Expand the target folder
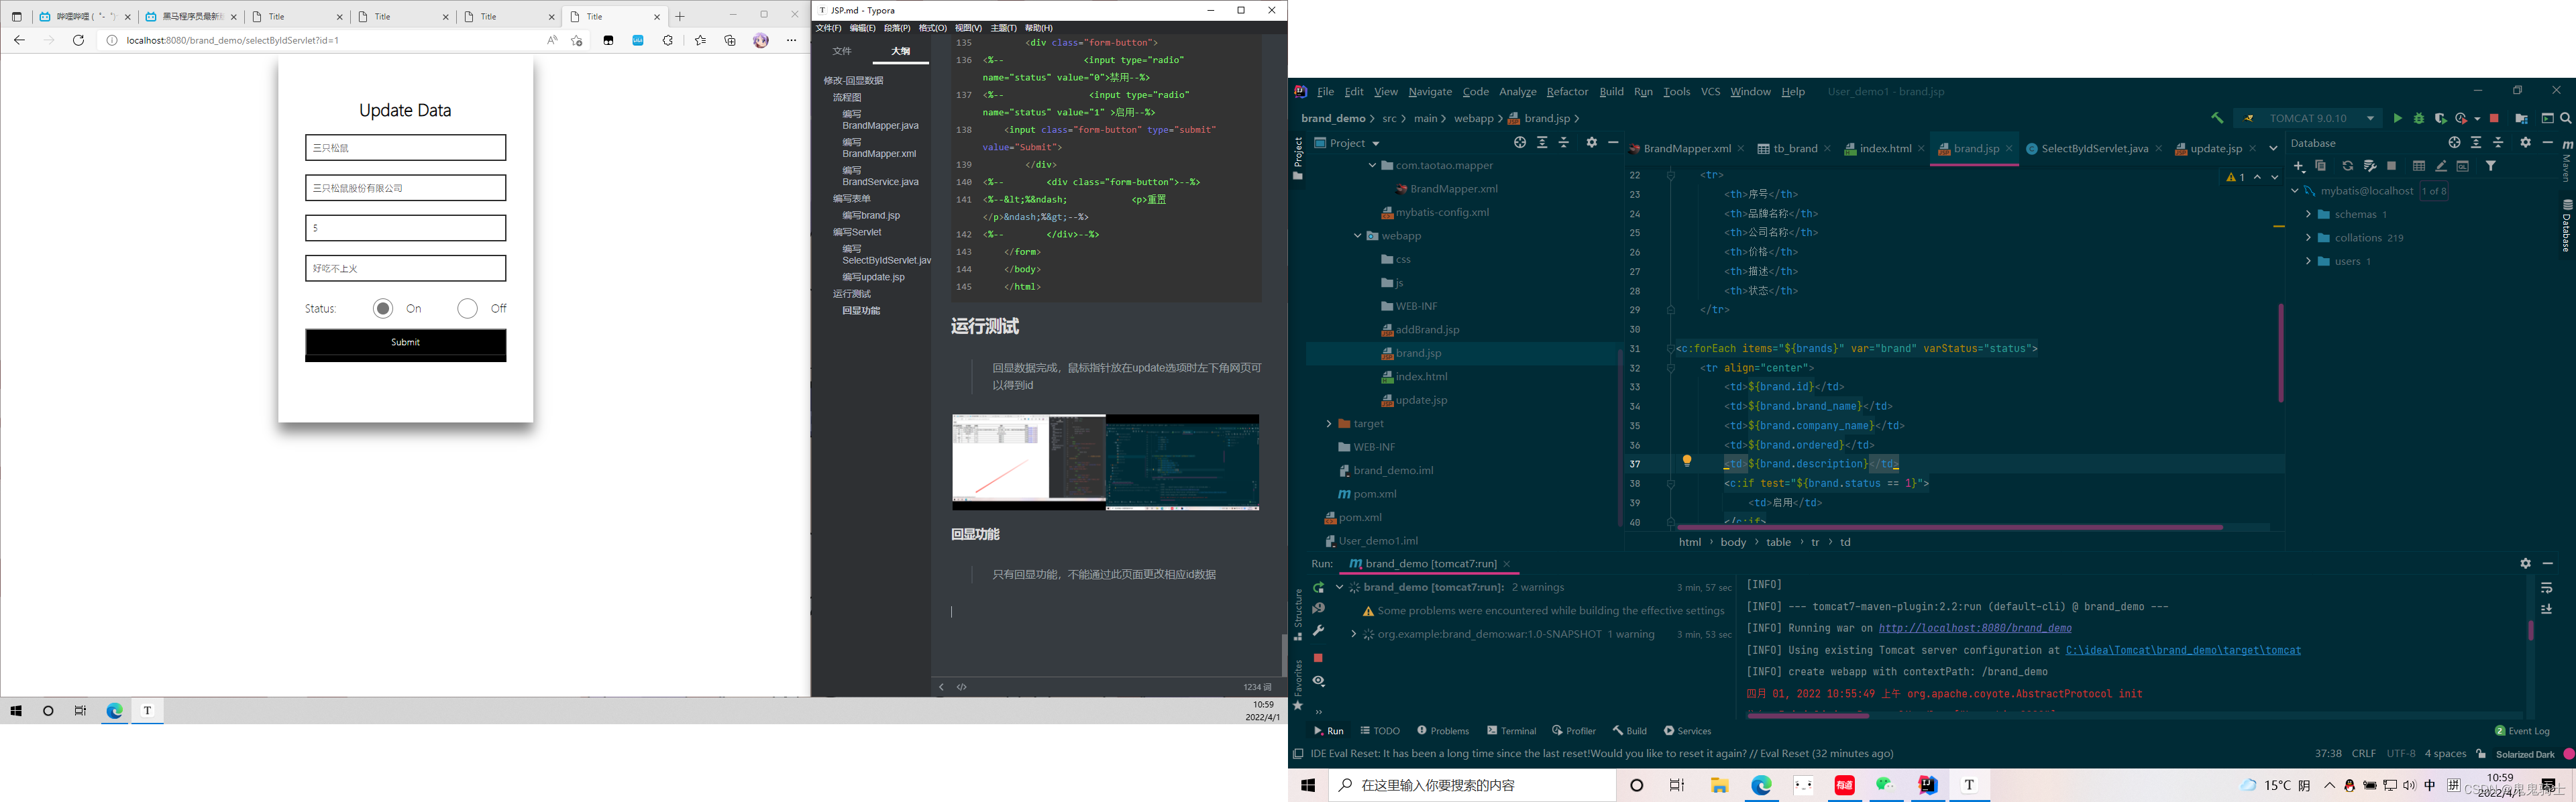 point(1328,424)
